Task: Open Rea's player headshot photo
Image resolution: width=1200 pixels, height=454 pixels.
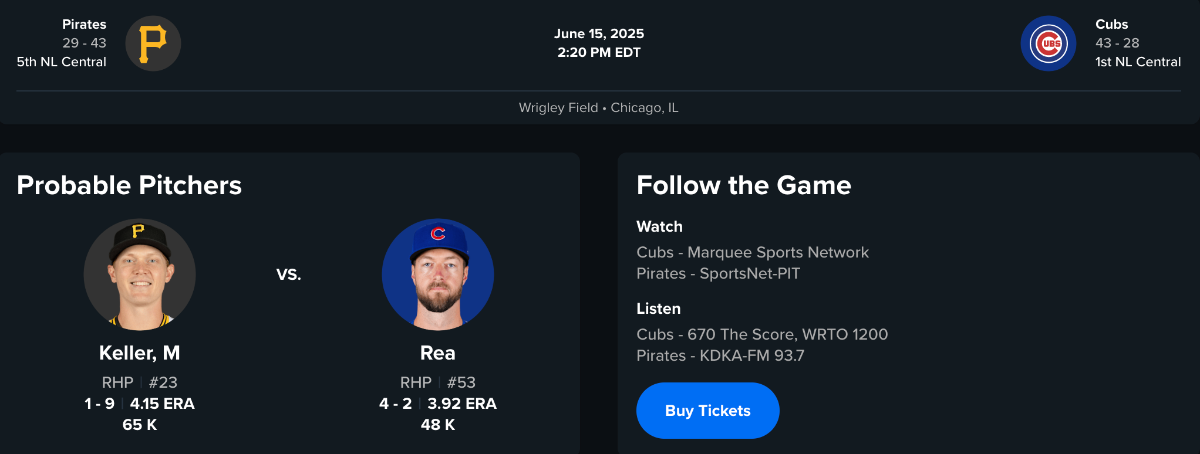Action: (x=437, y=274)
